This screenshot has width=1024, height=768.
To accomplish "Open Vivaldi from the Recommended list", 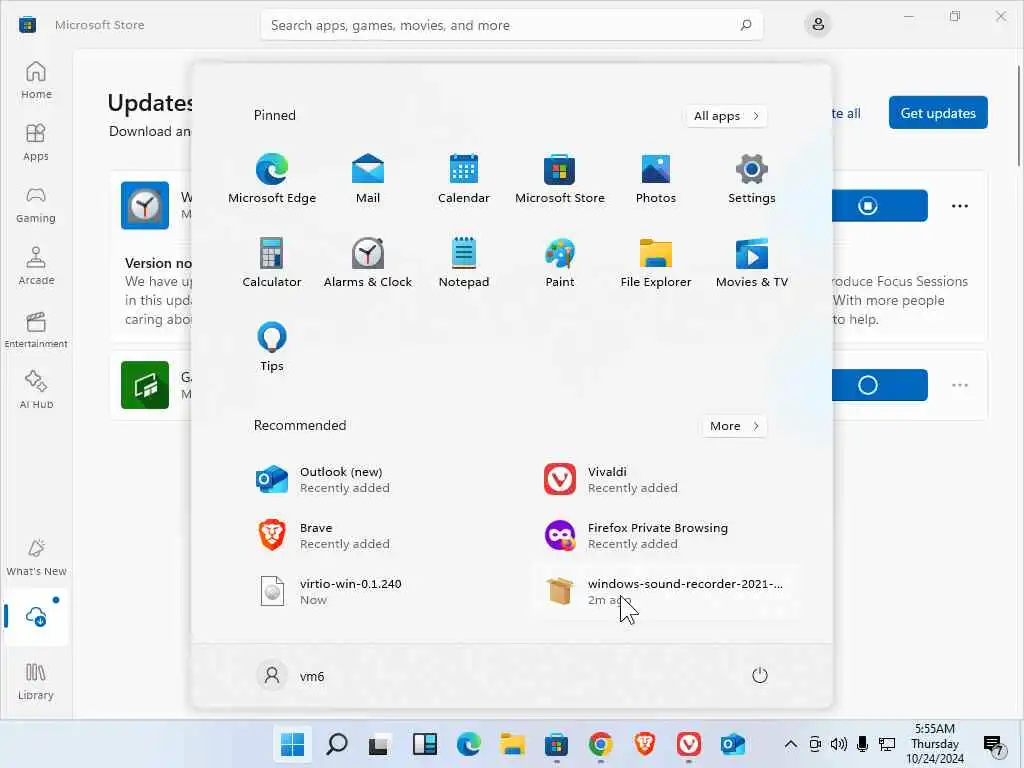I will tap(666, 479).
